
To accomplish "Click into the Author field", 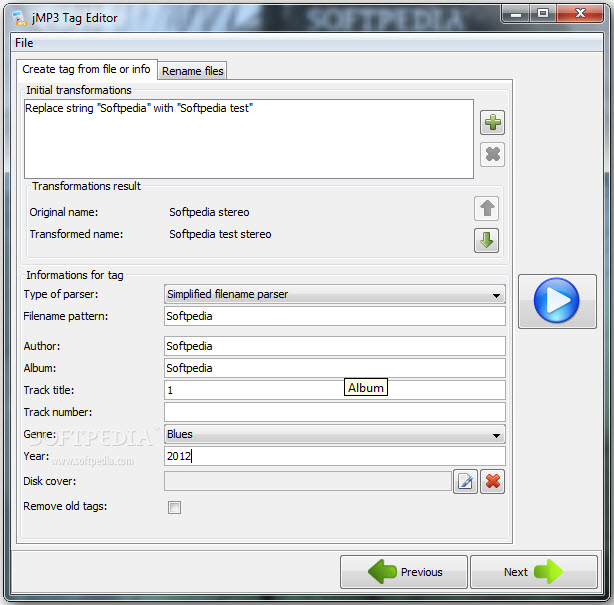I will 335,346.
